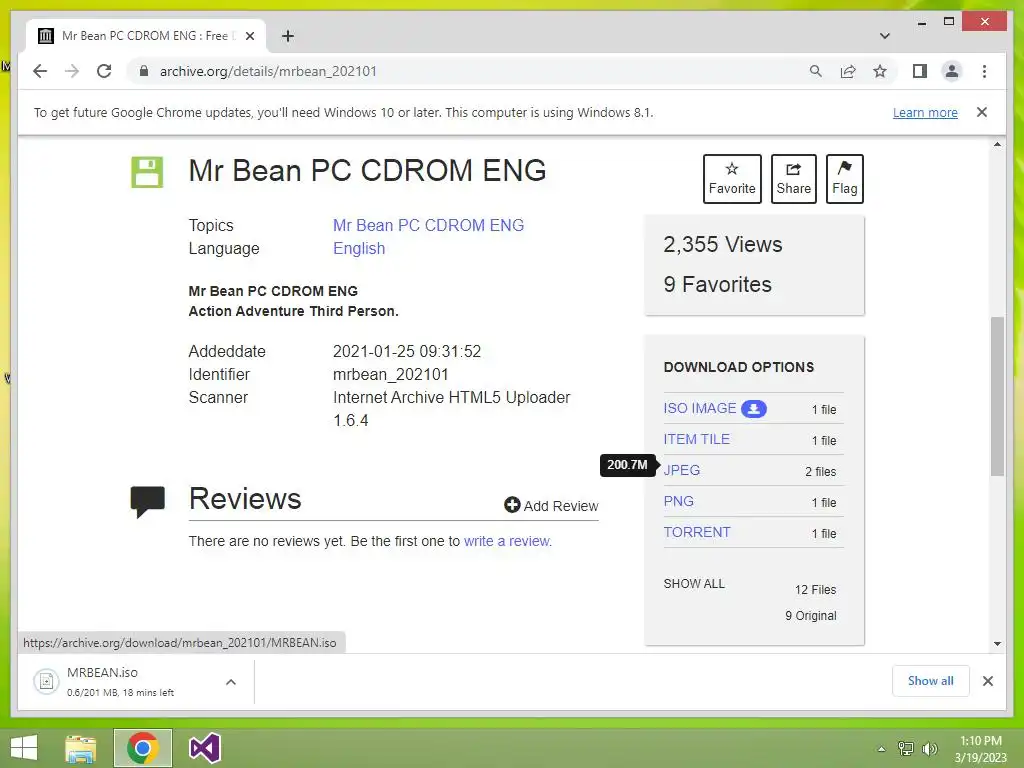Bookmark this tab with star icon
This screenshot has width=1024, height=768.
[x=880, y=71]
